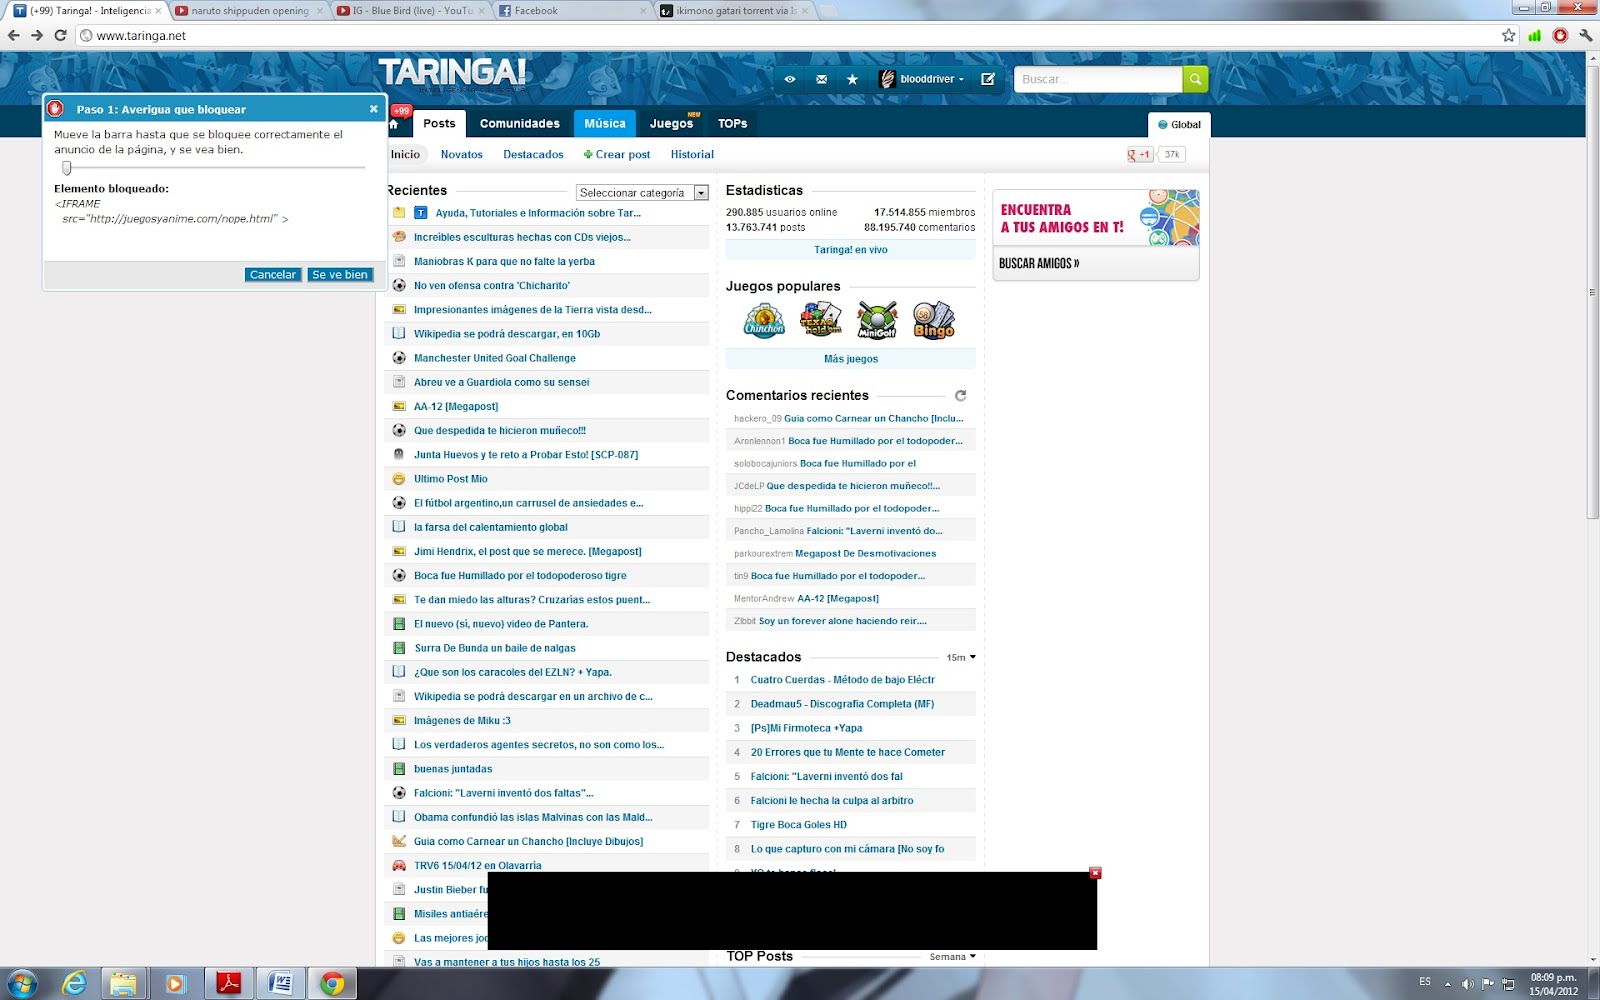Click the Se ve bien button

[x=340, y=274]
